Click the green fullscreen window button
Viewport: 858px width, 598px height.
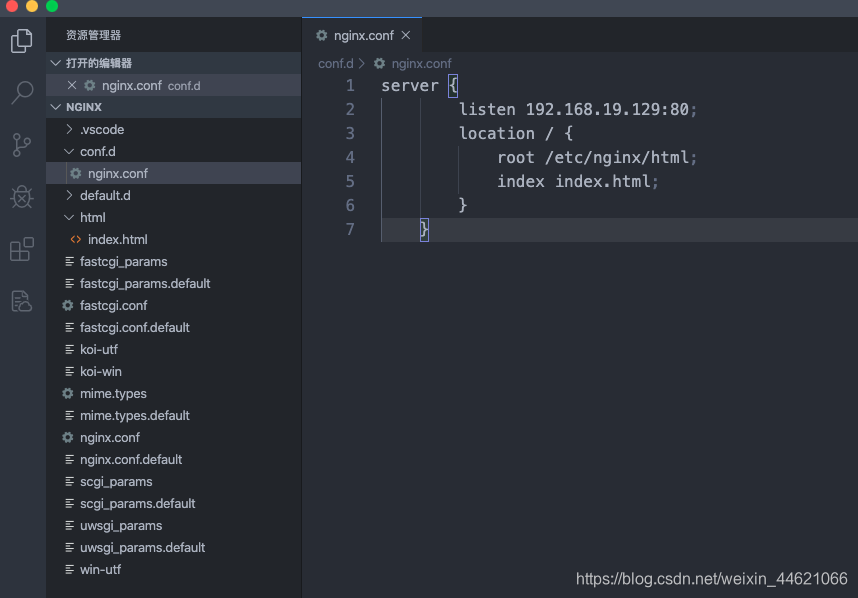tap(52, 5)
